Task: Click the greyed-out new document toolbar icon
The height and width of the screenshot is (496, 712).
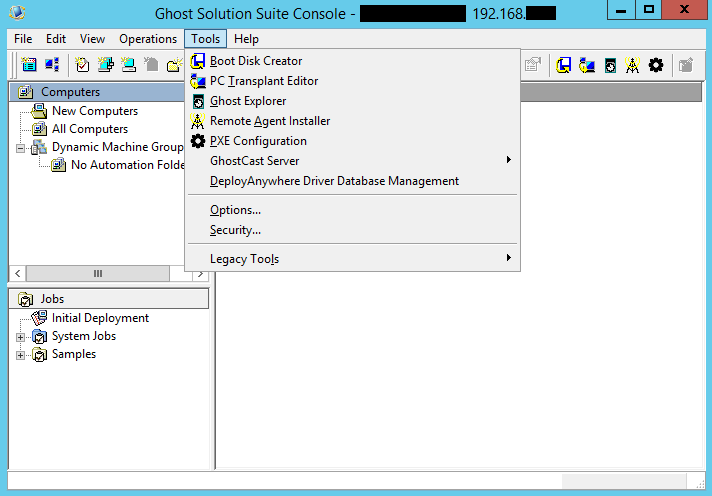Action: 151,65
